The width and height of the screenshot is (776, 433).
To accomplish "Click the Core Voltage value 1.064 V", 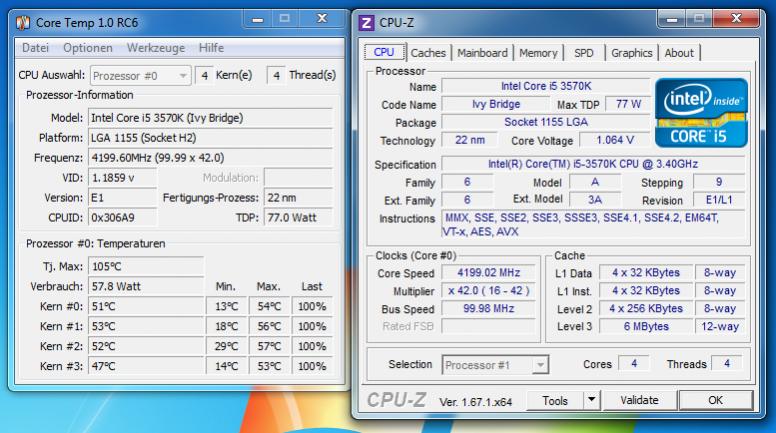I will pyautogui.click(x=615, y=140).
